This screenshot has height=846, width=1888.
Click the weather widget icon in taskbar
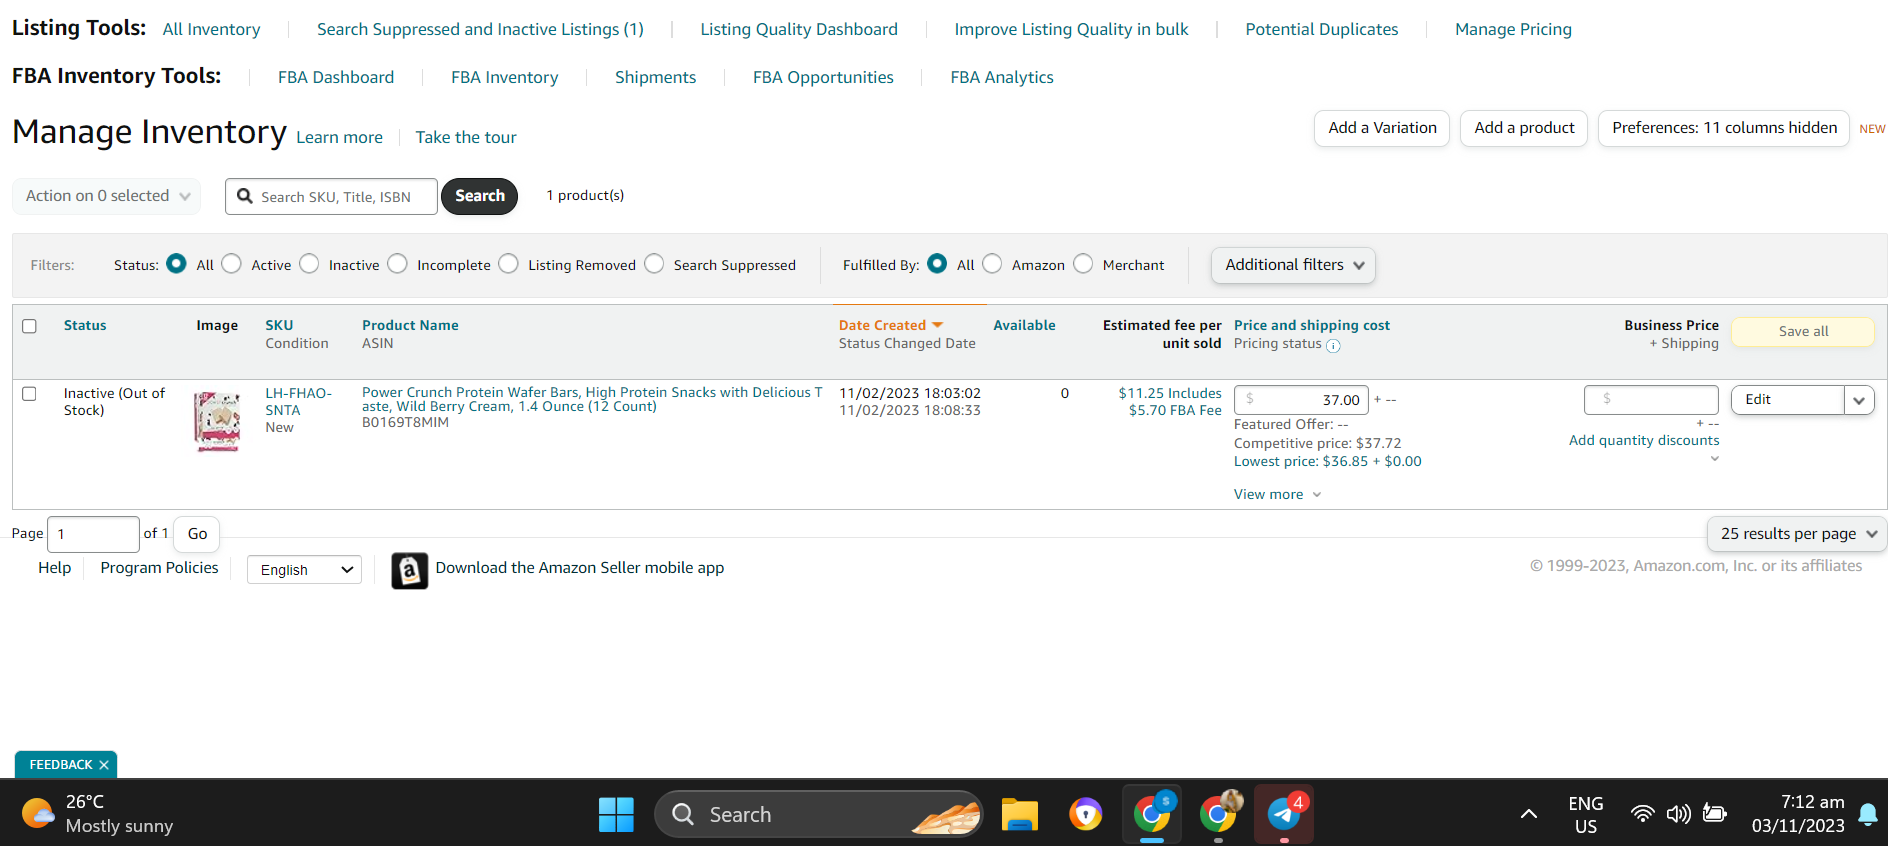pos(38,813)
